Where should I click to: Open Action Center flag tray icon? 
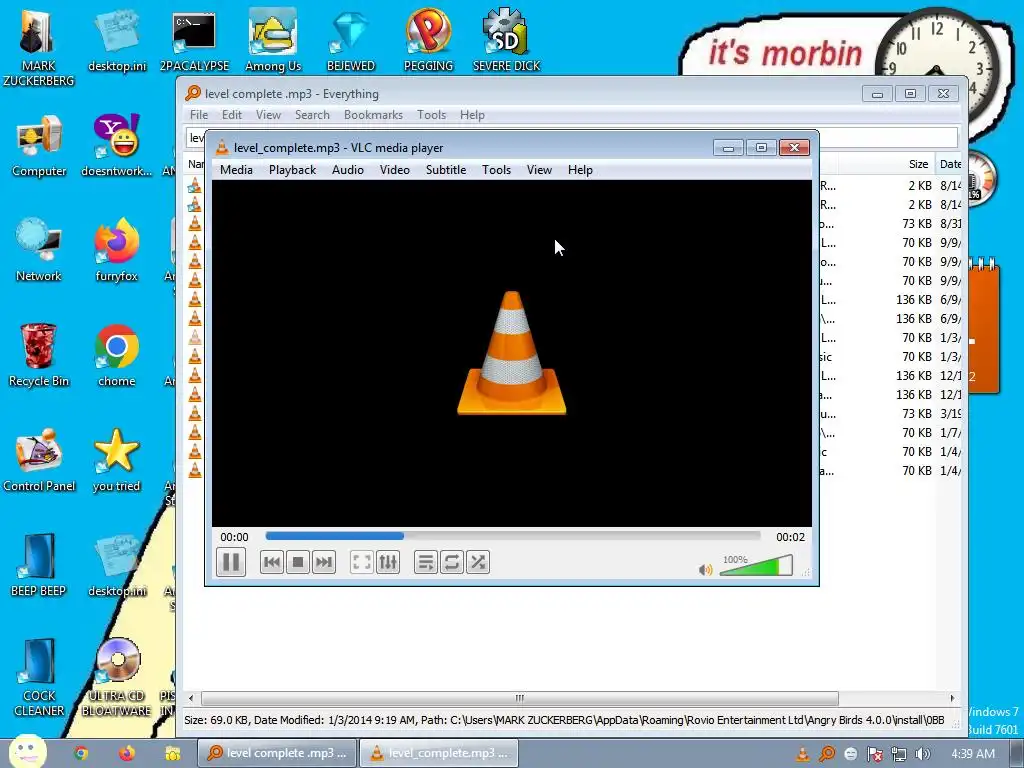point(874,754)
